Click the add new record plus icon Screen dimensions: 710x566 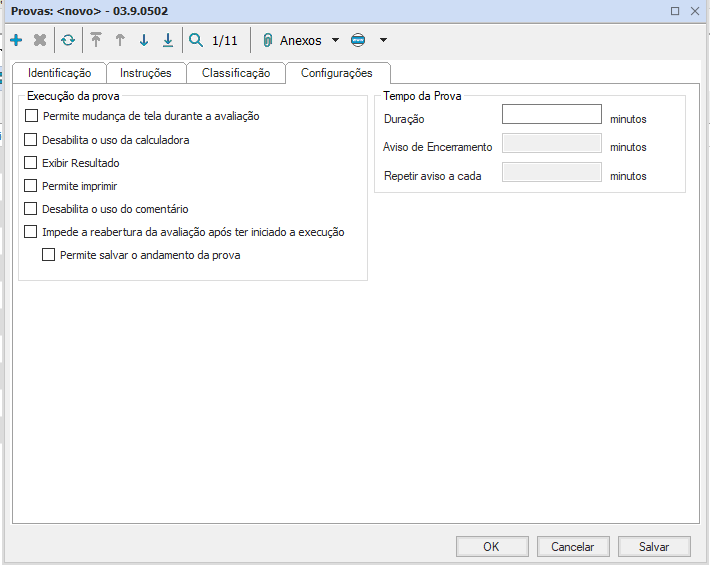pyautogui.click(x=16, y=41)
